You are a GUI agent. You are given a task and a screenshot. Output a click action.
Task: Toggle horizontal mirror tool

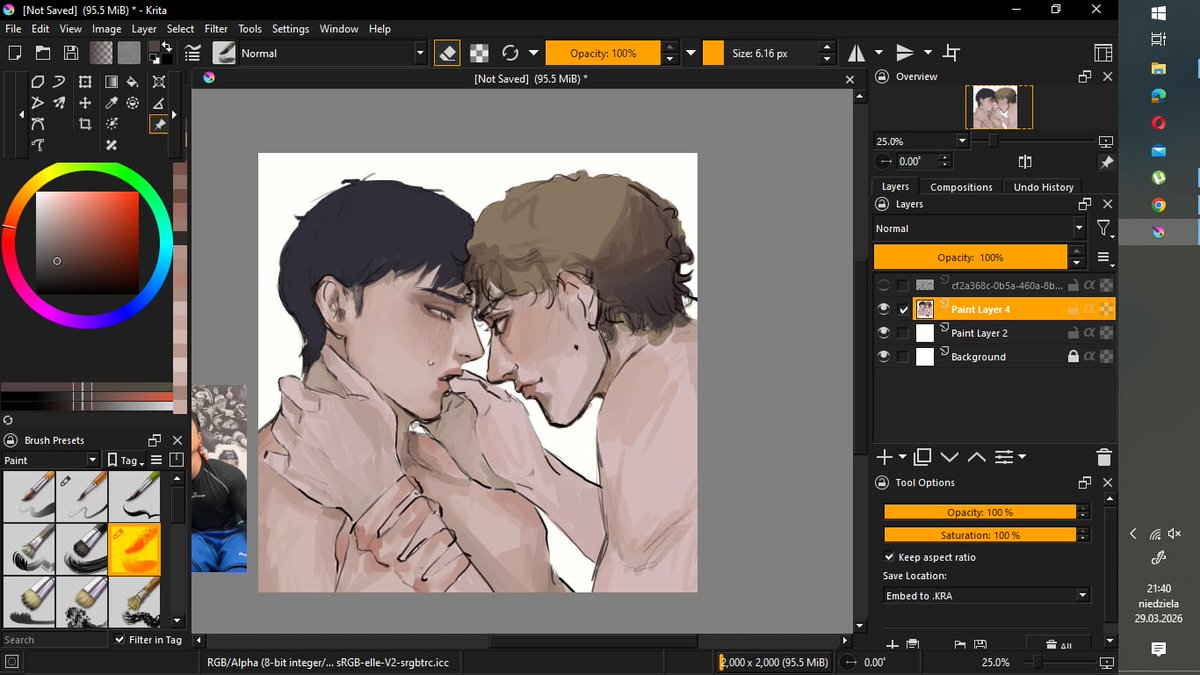click(857, 53)
